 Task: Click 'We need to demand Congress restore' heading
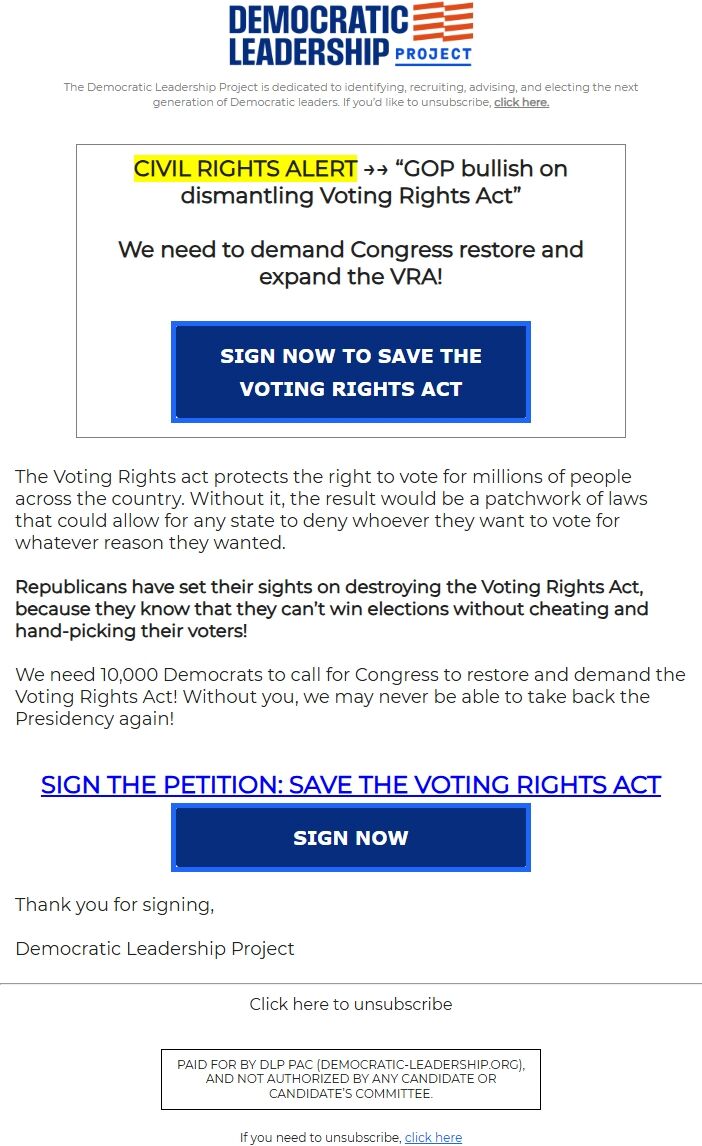pyautogui.click(x=351, y=263)
